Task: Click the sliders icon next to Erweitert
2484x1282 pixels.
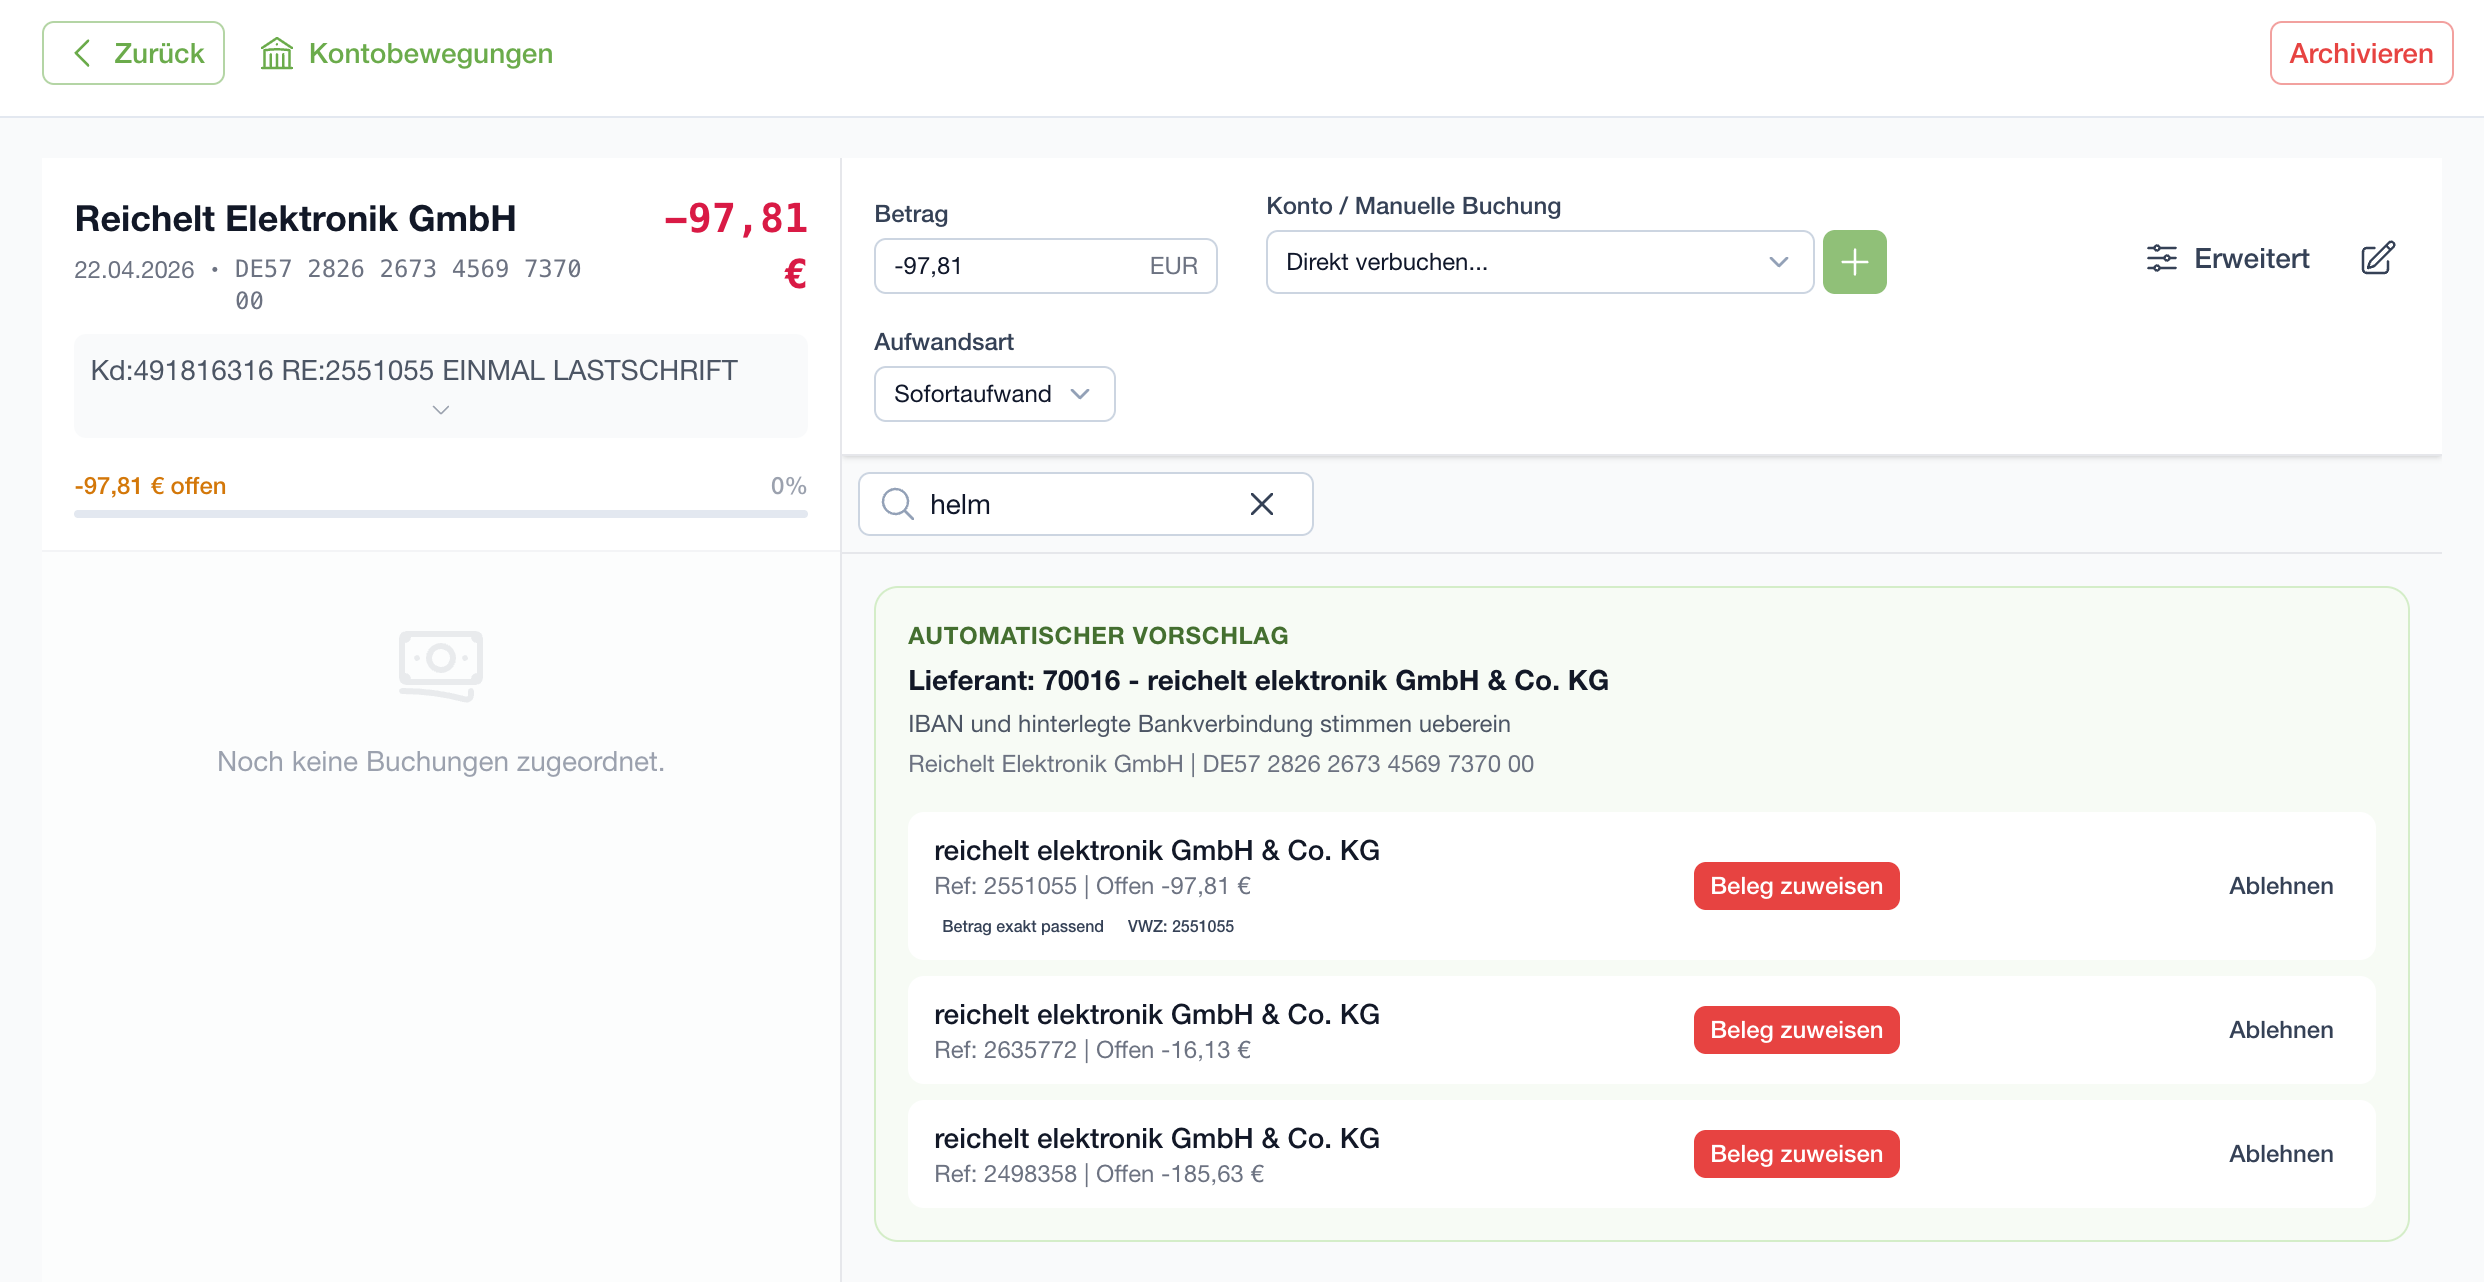Action: click(2161, 258)
